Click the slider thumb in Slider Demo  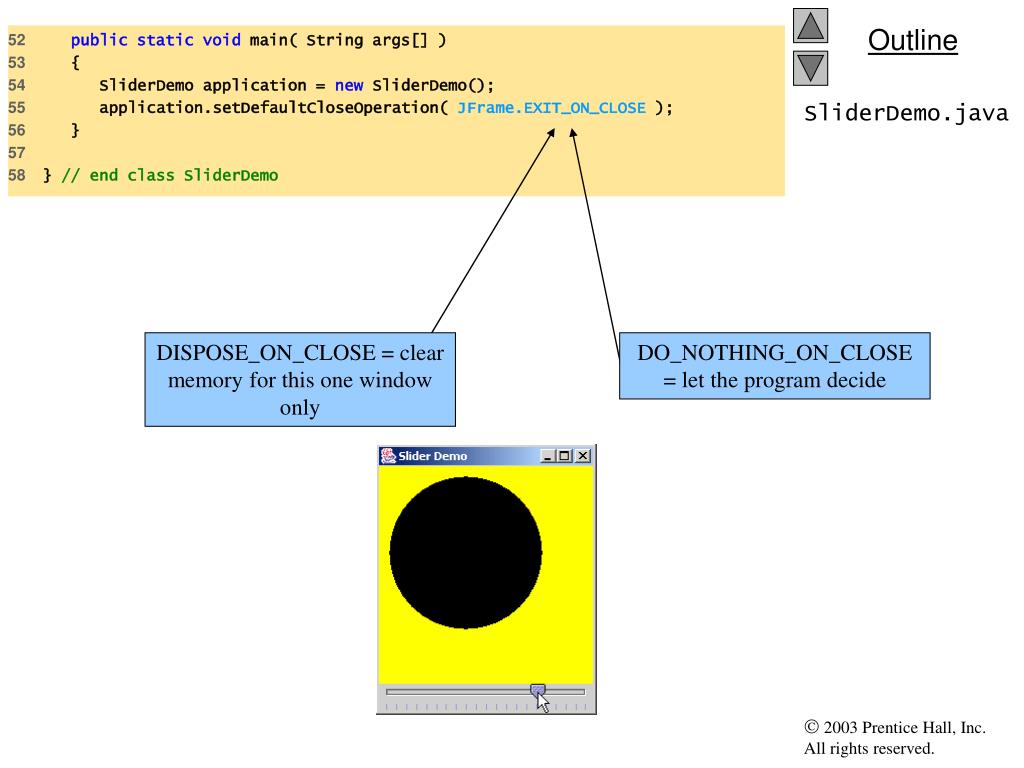[537, 690]
